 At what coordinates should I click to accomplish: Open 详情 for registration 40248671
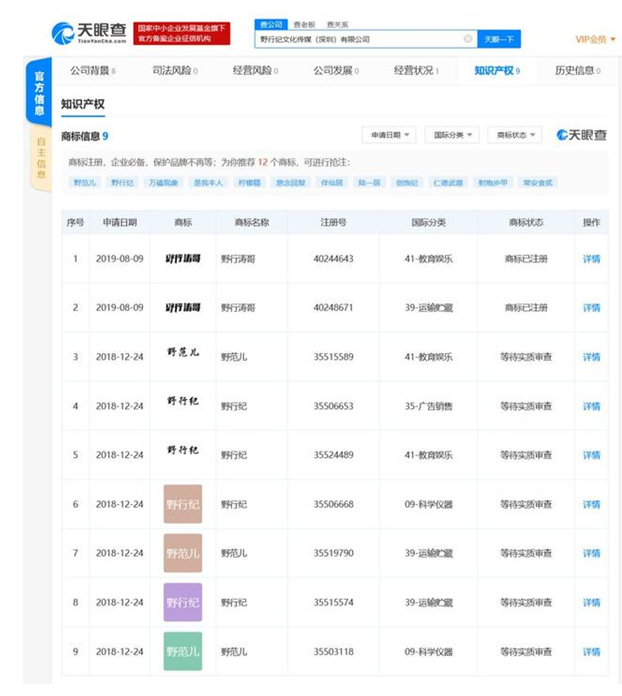click(x=591, y=308)
